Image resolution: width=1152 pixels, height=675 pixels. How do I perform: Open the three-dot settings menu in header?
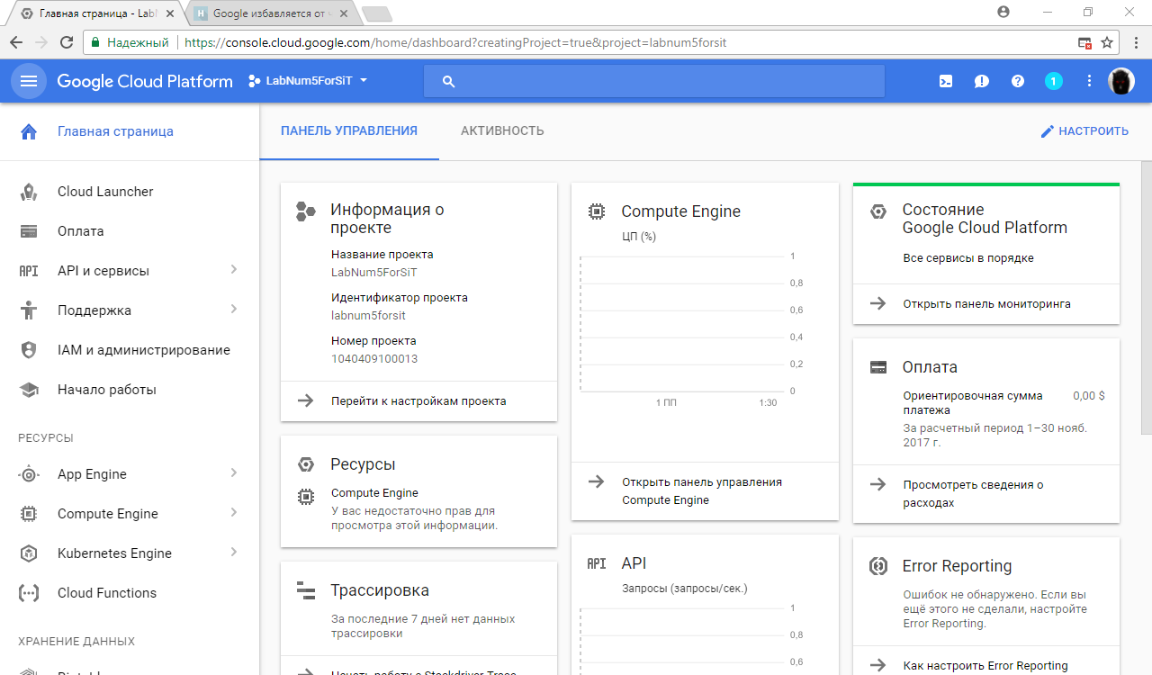[1090, 82]
